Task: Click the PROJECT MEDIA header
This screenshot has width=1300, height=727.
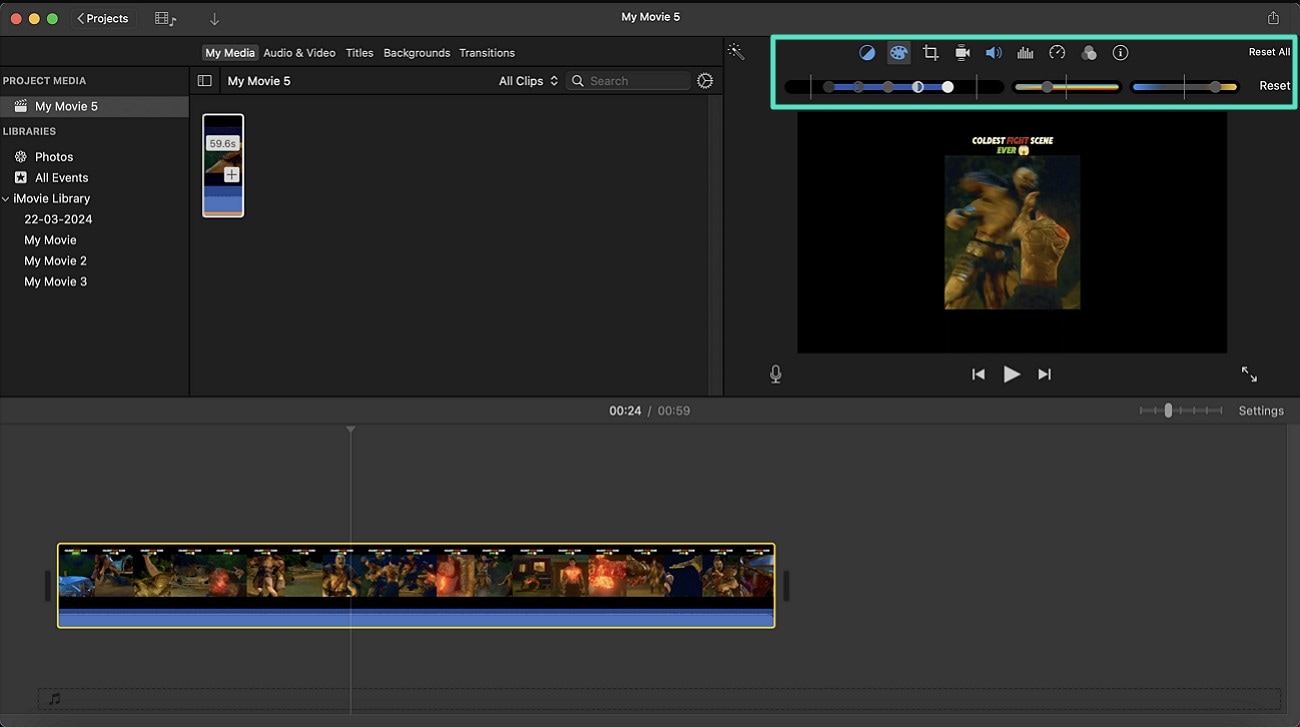Action: pyautogui.click(x=44, y=81)
